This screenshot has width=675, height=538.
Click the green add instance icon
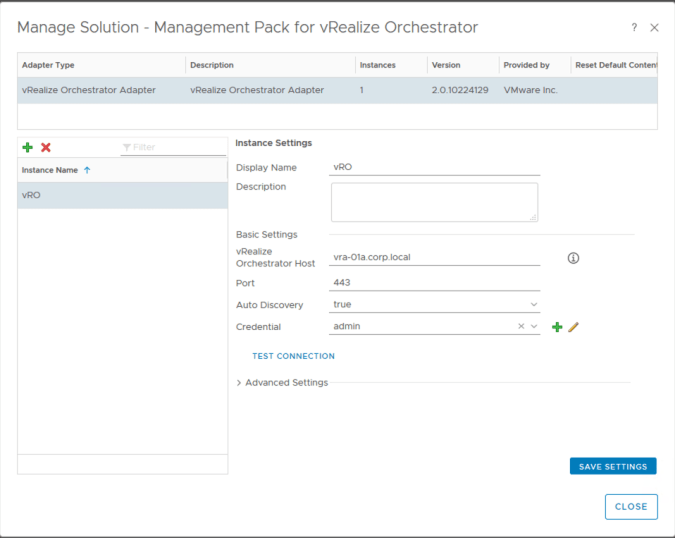tap(27, 147)
